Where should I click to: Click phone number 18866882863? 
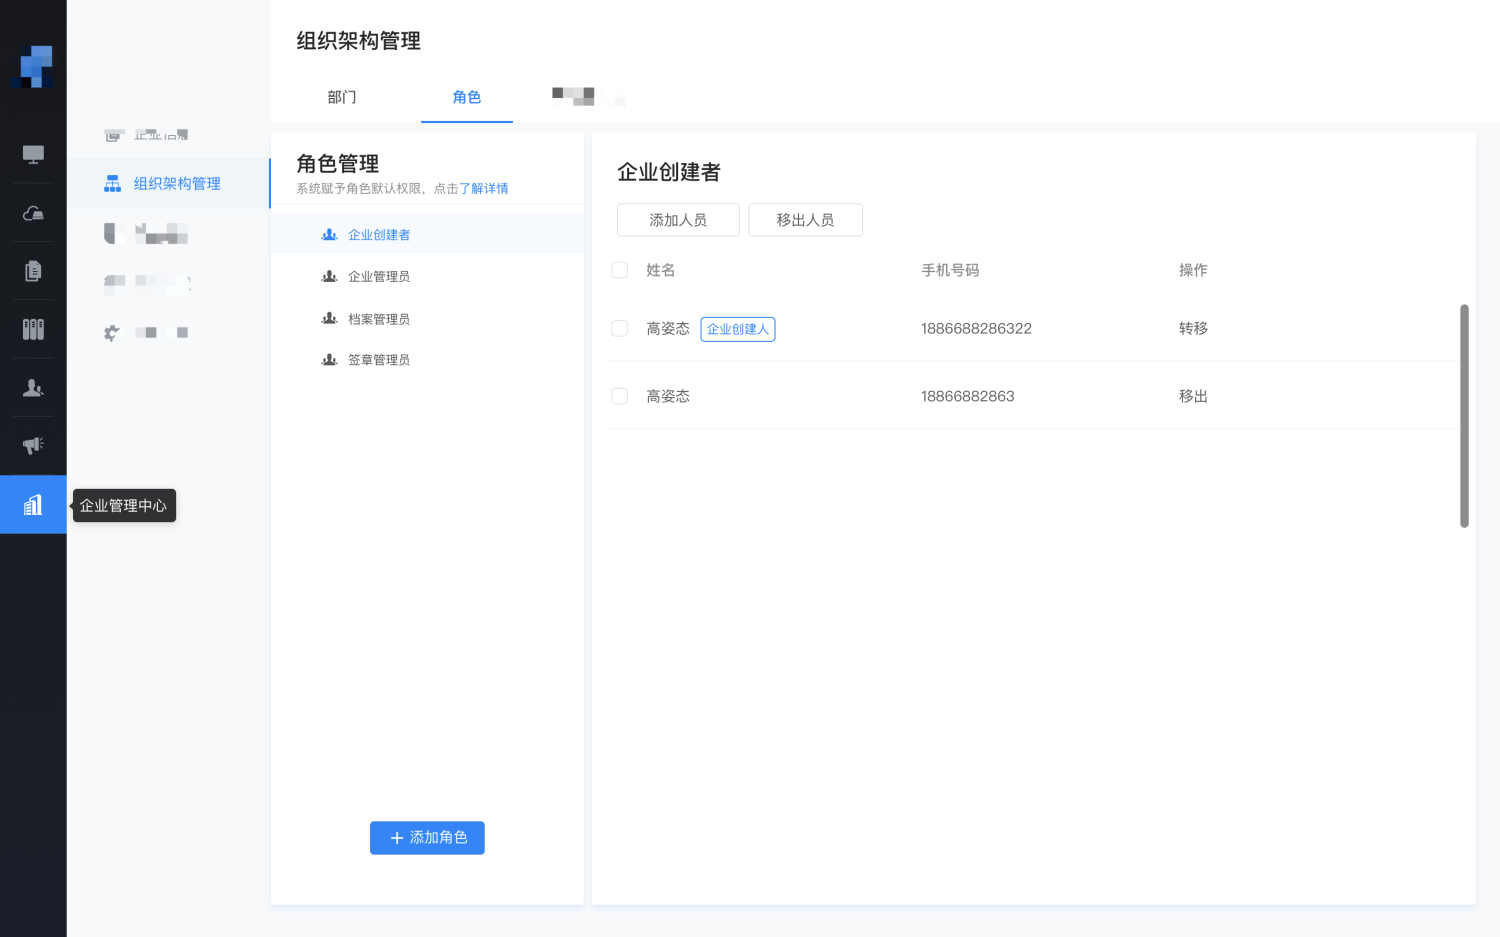967,396
